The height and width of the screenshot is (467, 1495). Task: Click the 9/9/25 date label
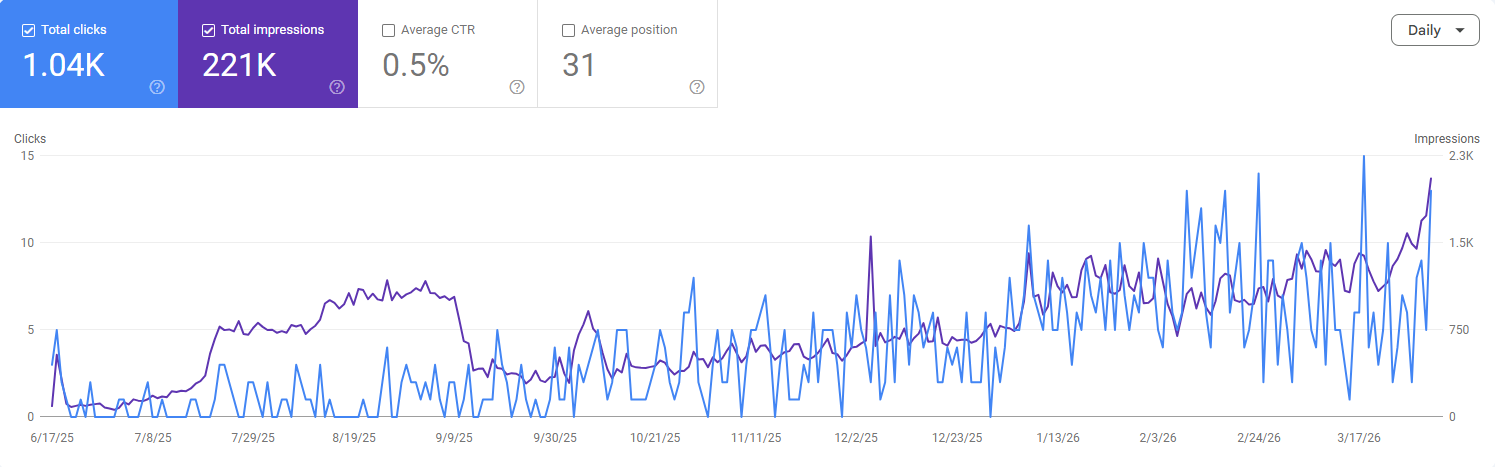(455, 438)
